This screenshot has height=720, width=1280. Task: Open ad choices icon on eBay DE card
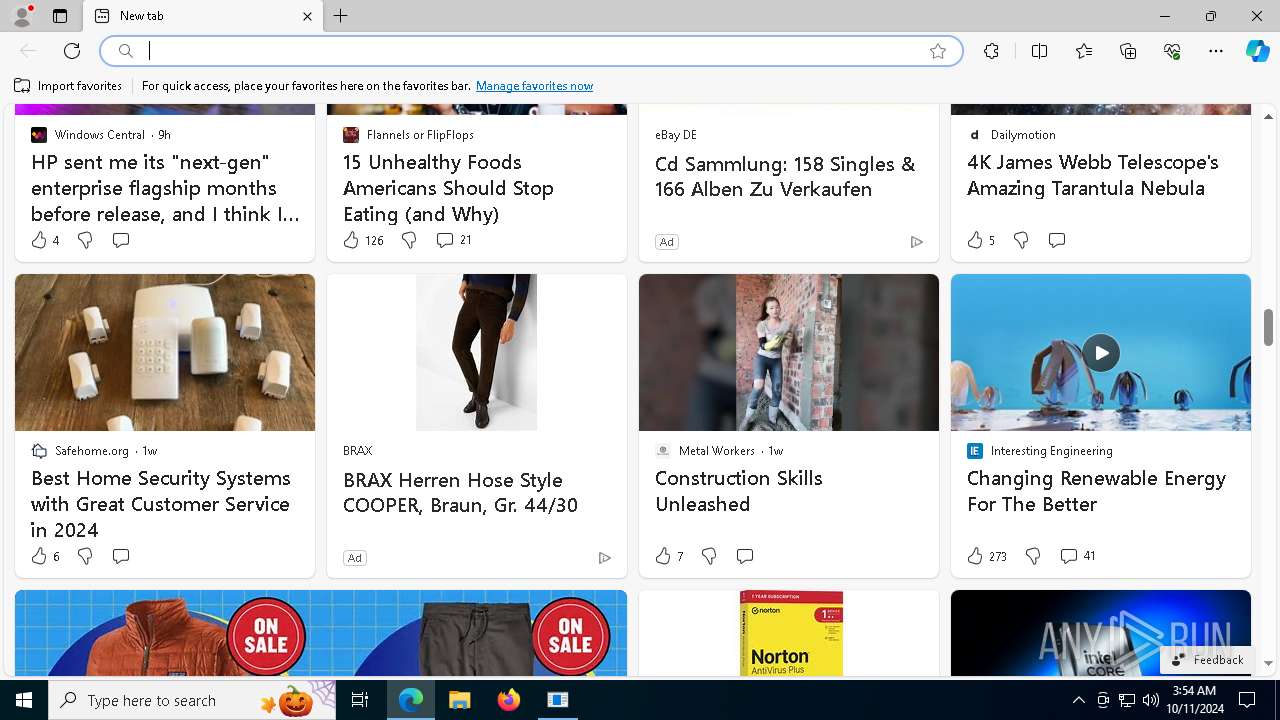pos(916,242)
